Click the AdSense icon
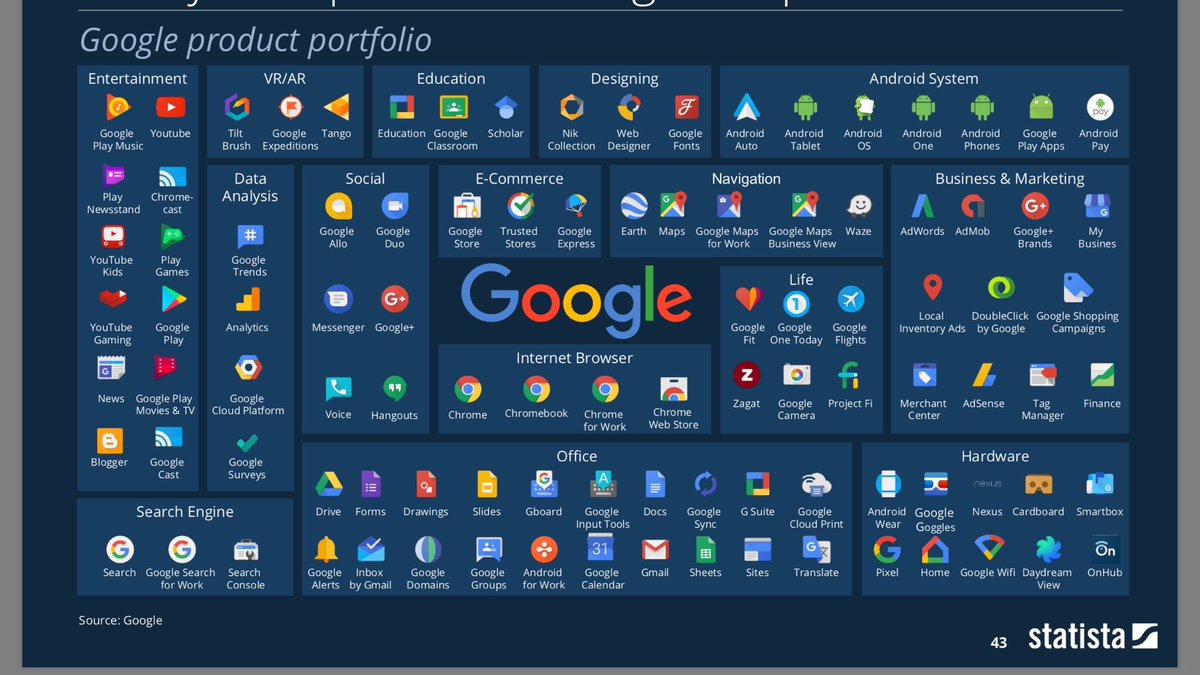1200x675 pixels. coord(984,376)
